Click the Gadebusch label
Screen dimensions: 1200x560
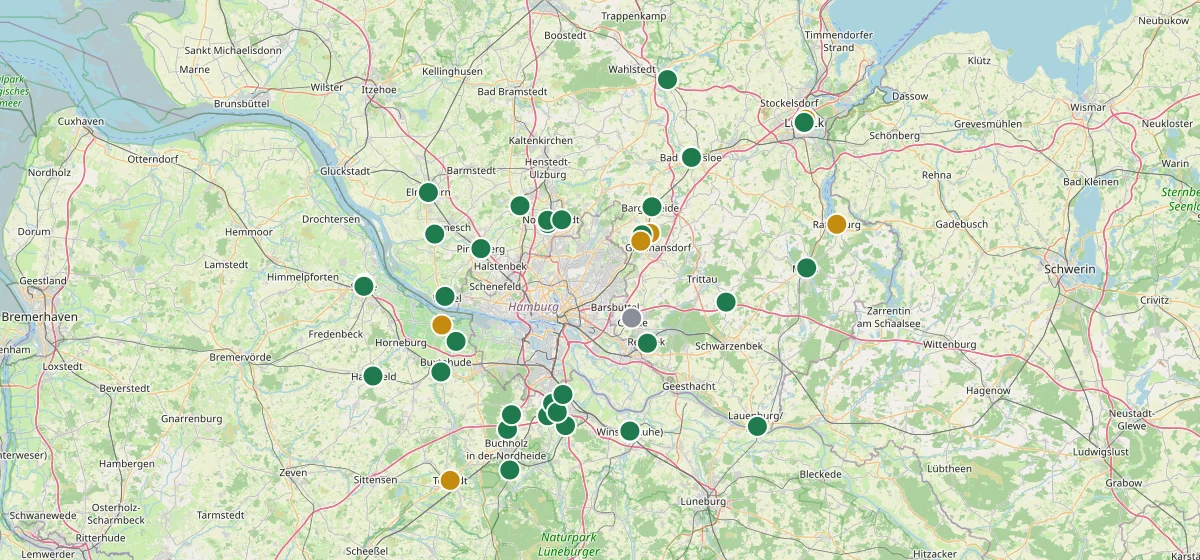coord(961,225)
